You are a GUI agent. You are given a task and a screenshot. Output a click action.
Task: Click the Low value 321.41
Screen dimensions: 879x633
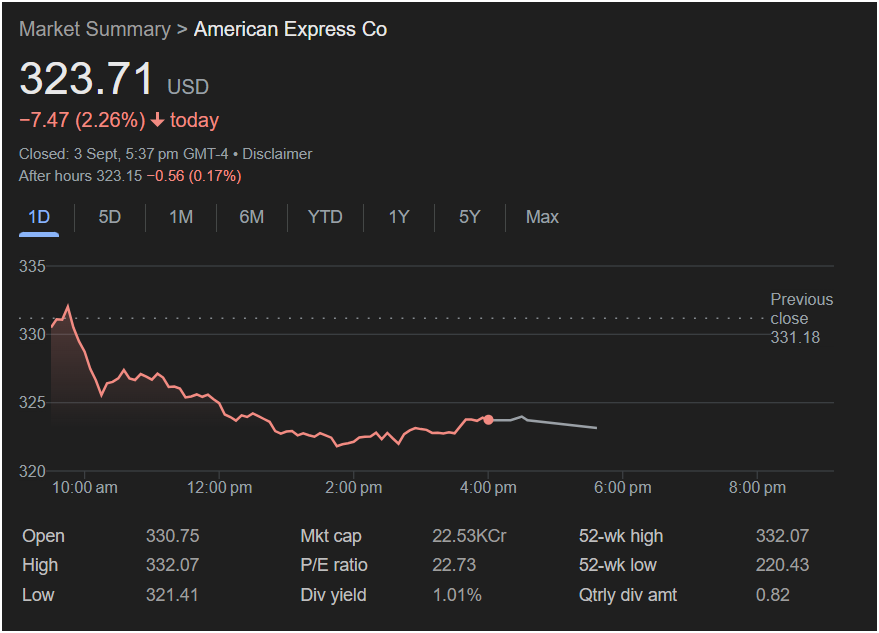(x=172, y=595)
